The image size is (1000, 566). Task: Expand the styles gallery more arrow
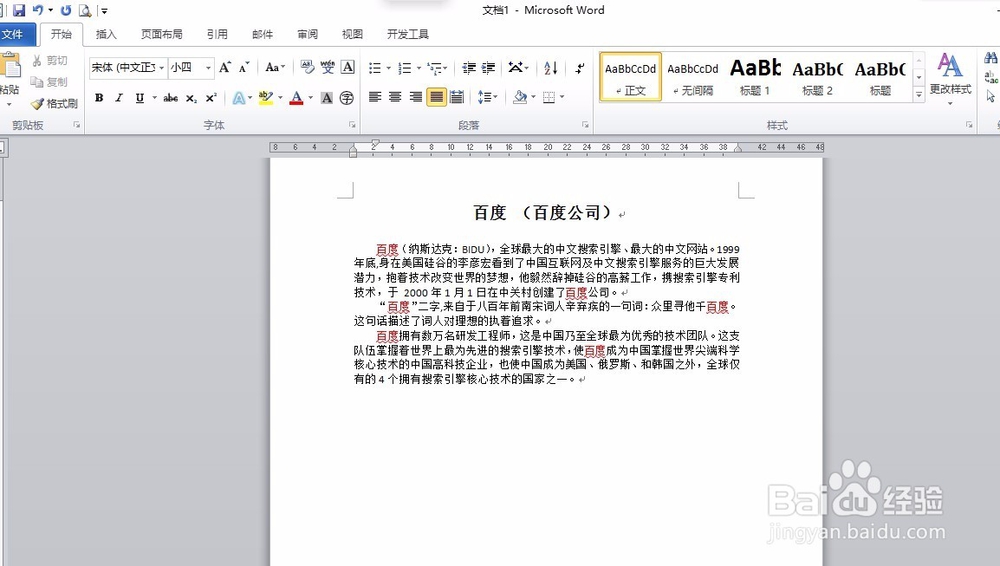(919, 94)
